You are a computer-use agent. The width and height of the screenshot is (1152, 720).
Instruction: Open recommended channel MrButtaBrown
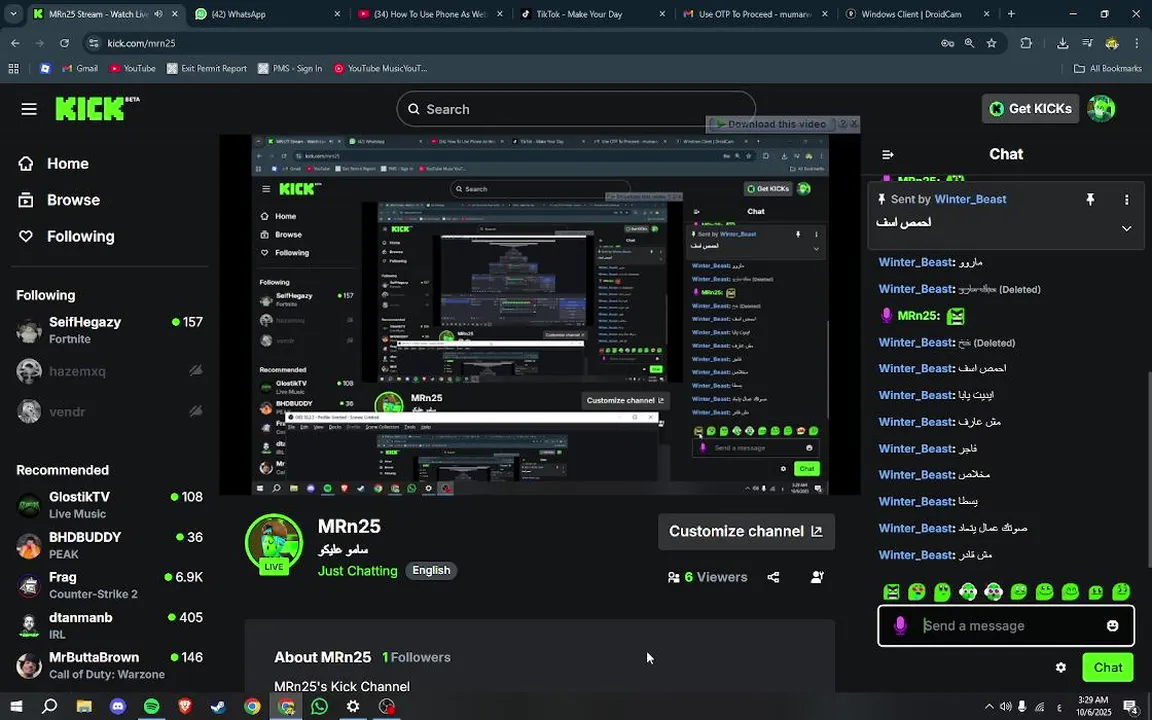pos(109,666)
